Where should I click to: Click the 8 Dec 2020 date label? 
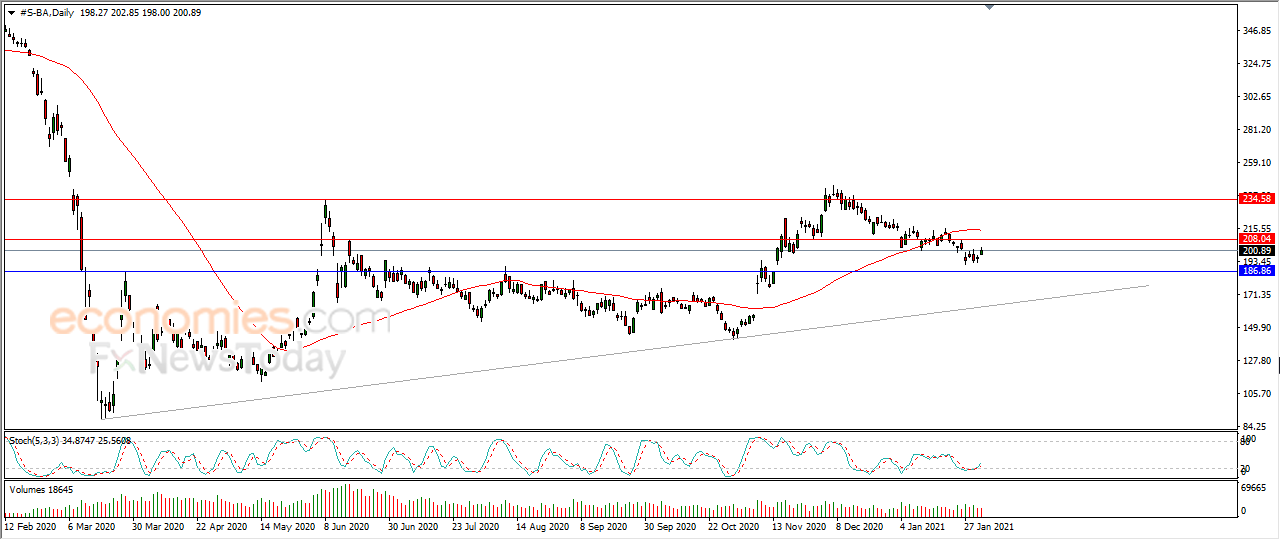point(860,525)
